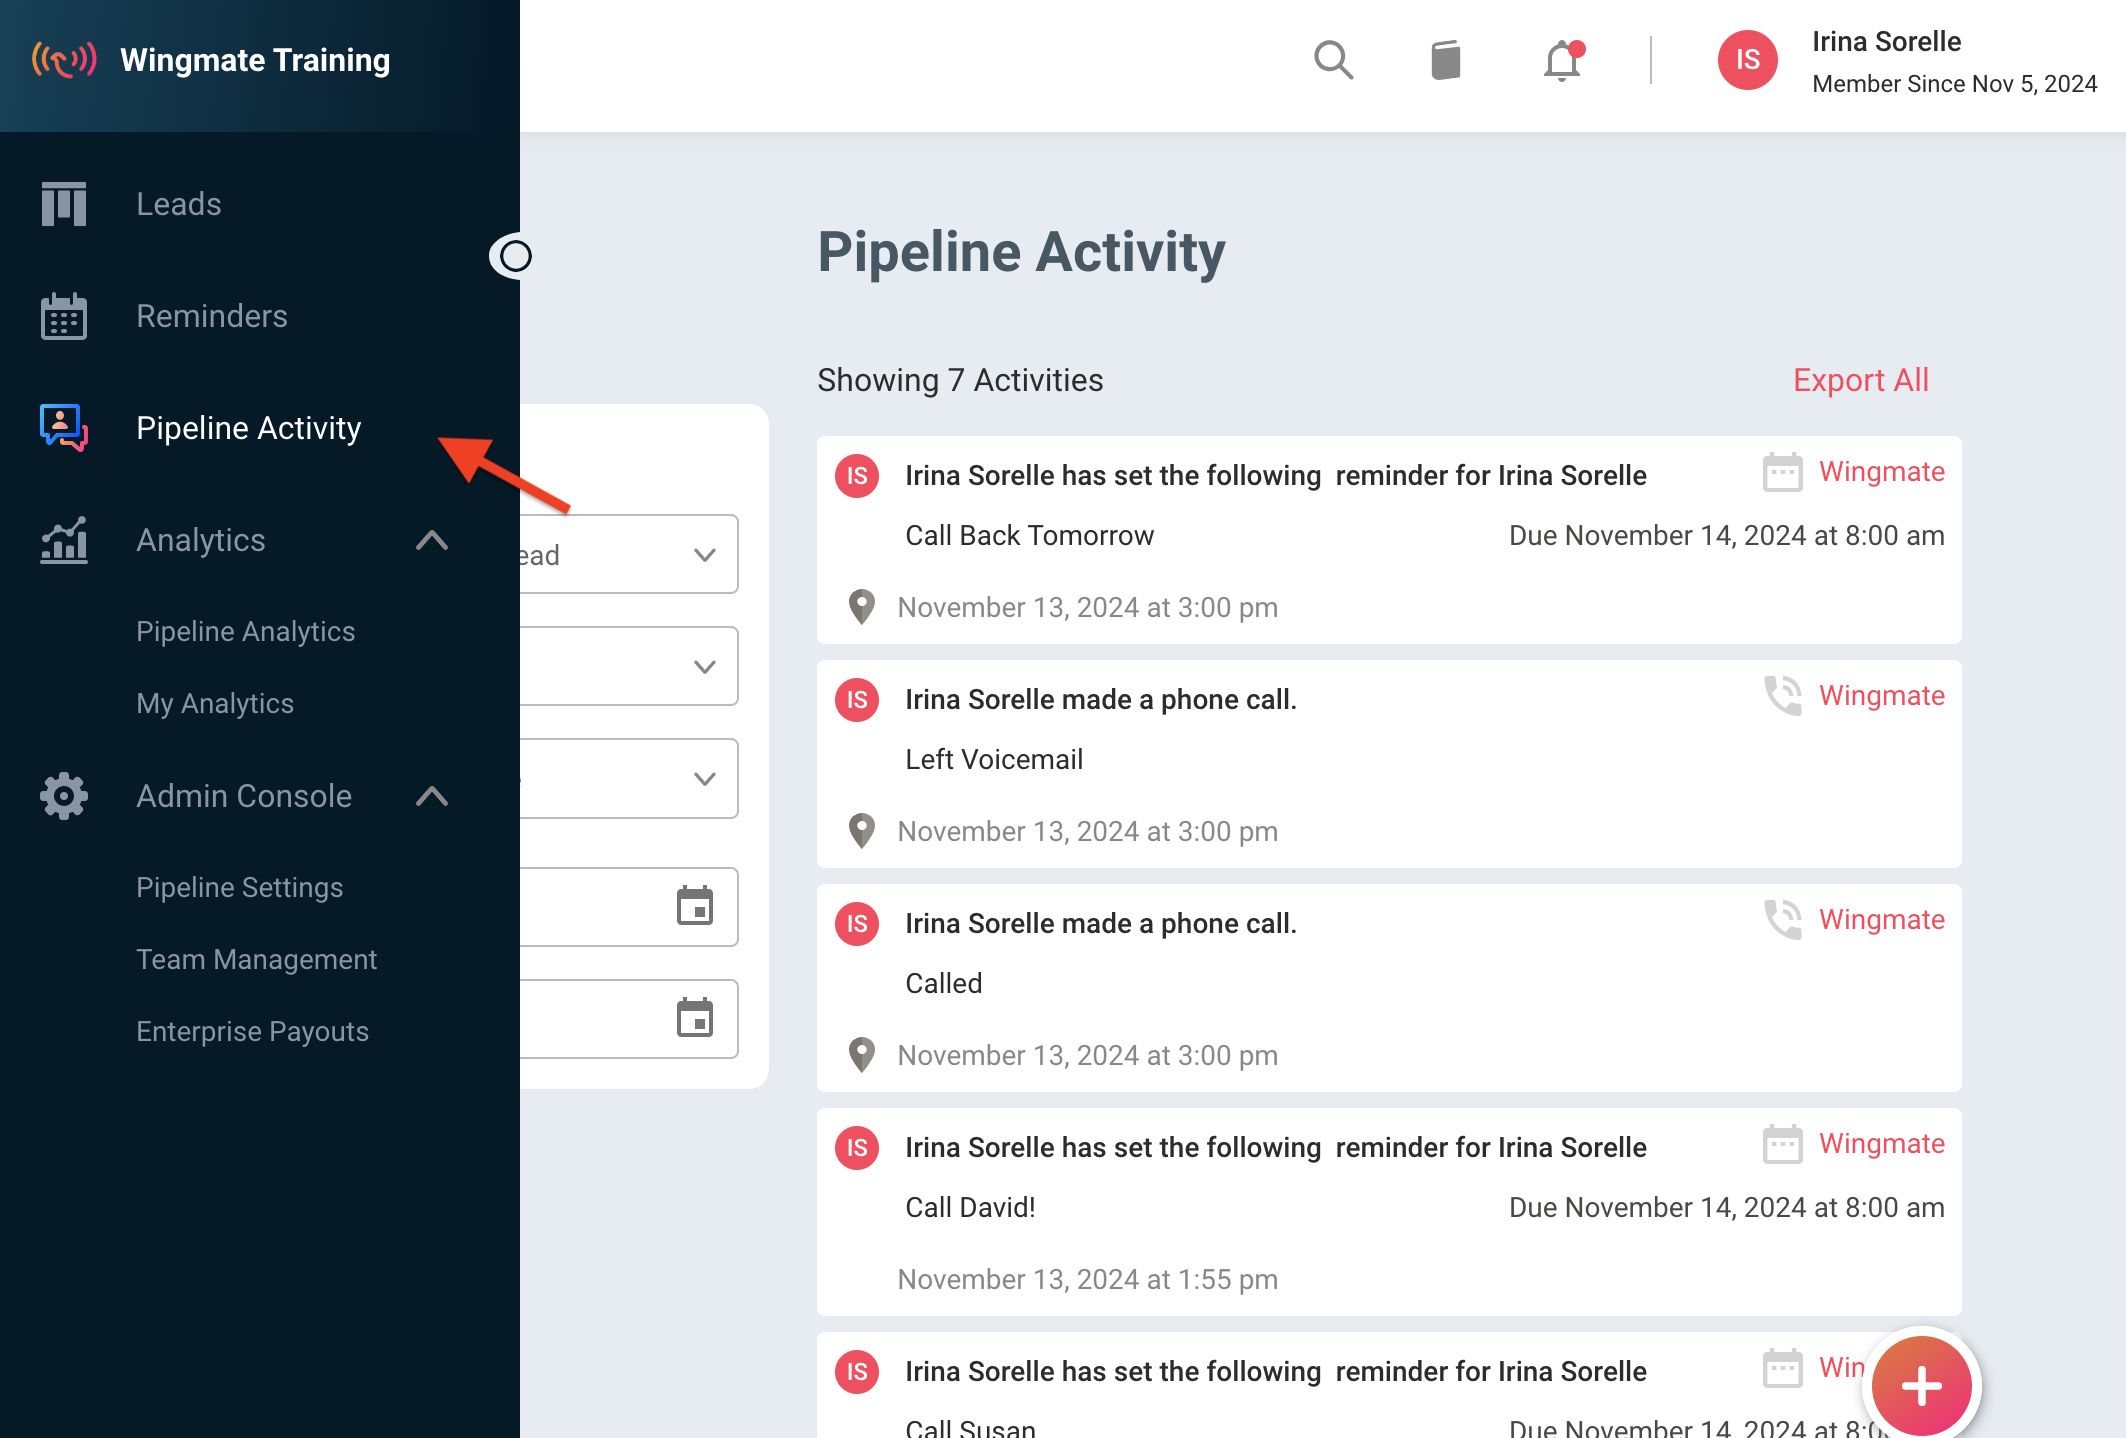Open the notifications bell icon
Screen dimensions: 2126x1438
click(1563, 60)
